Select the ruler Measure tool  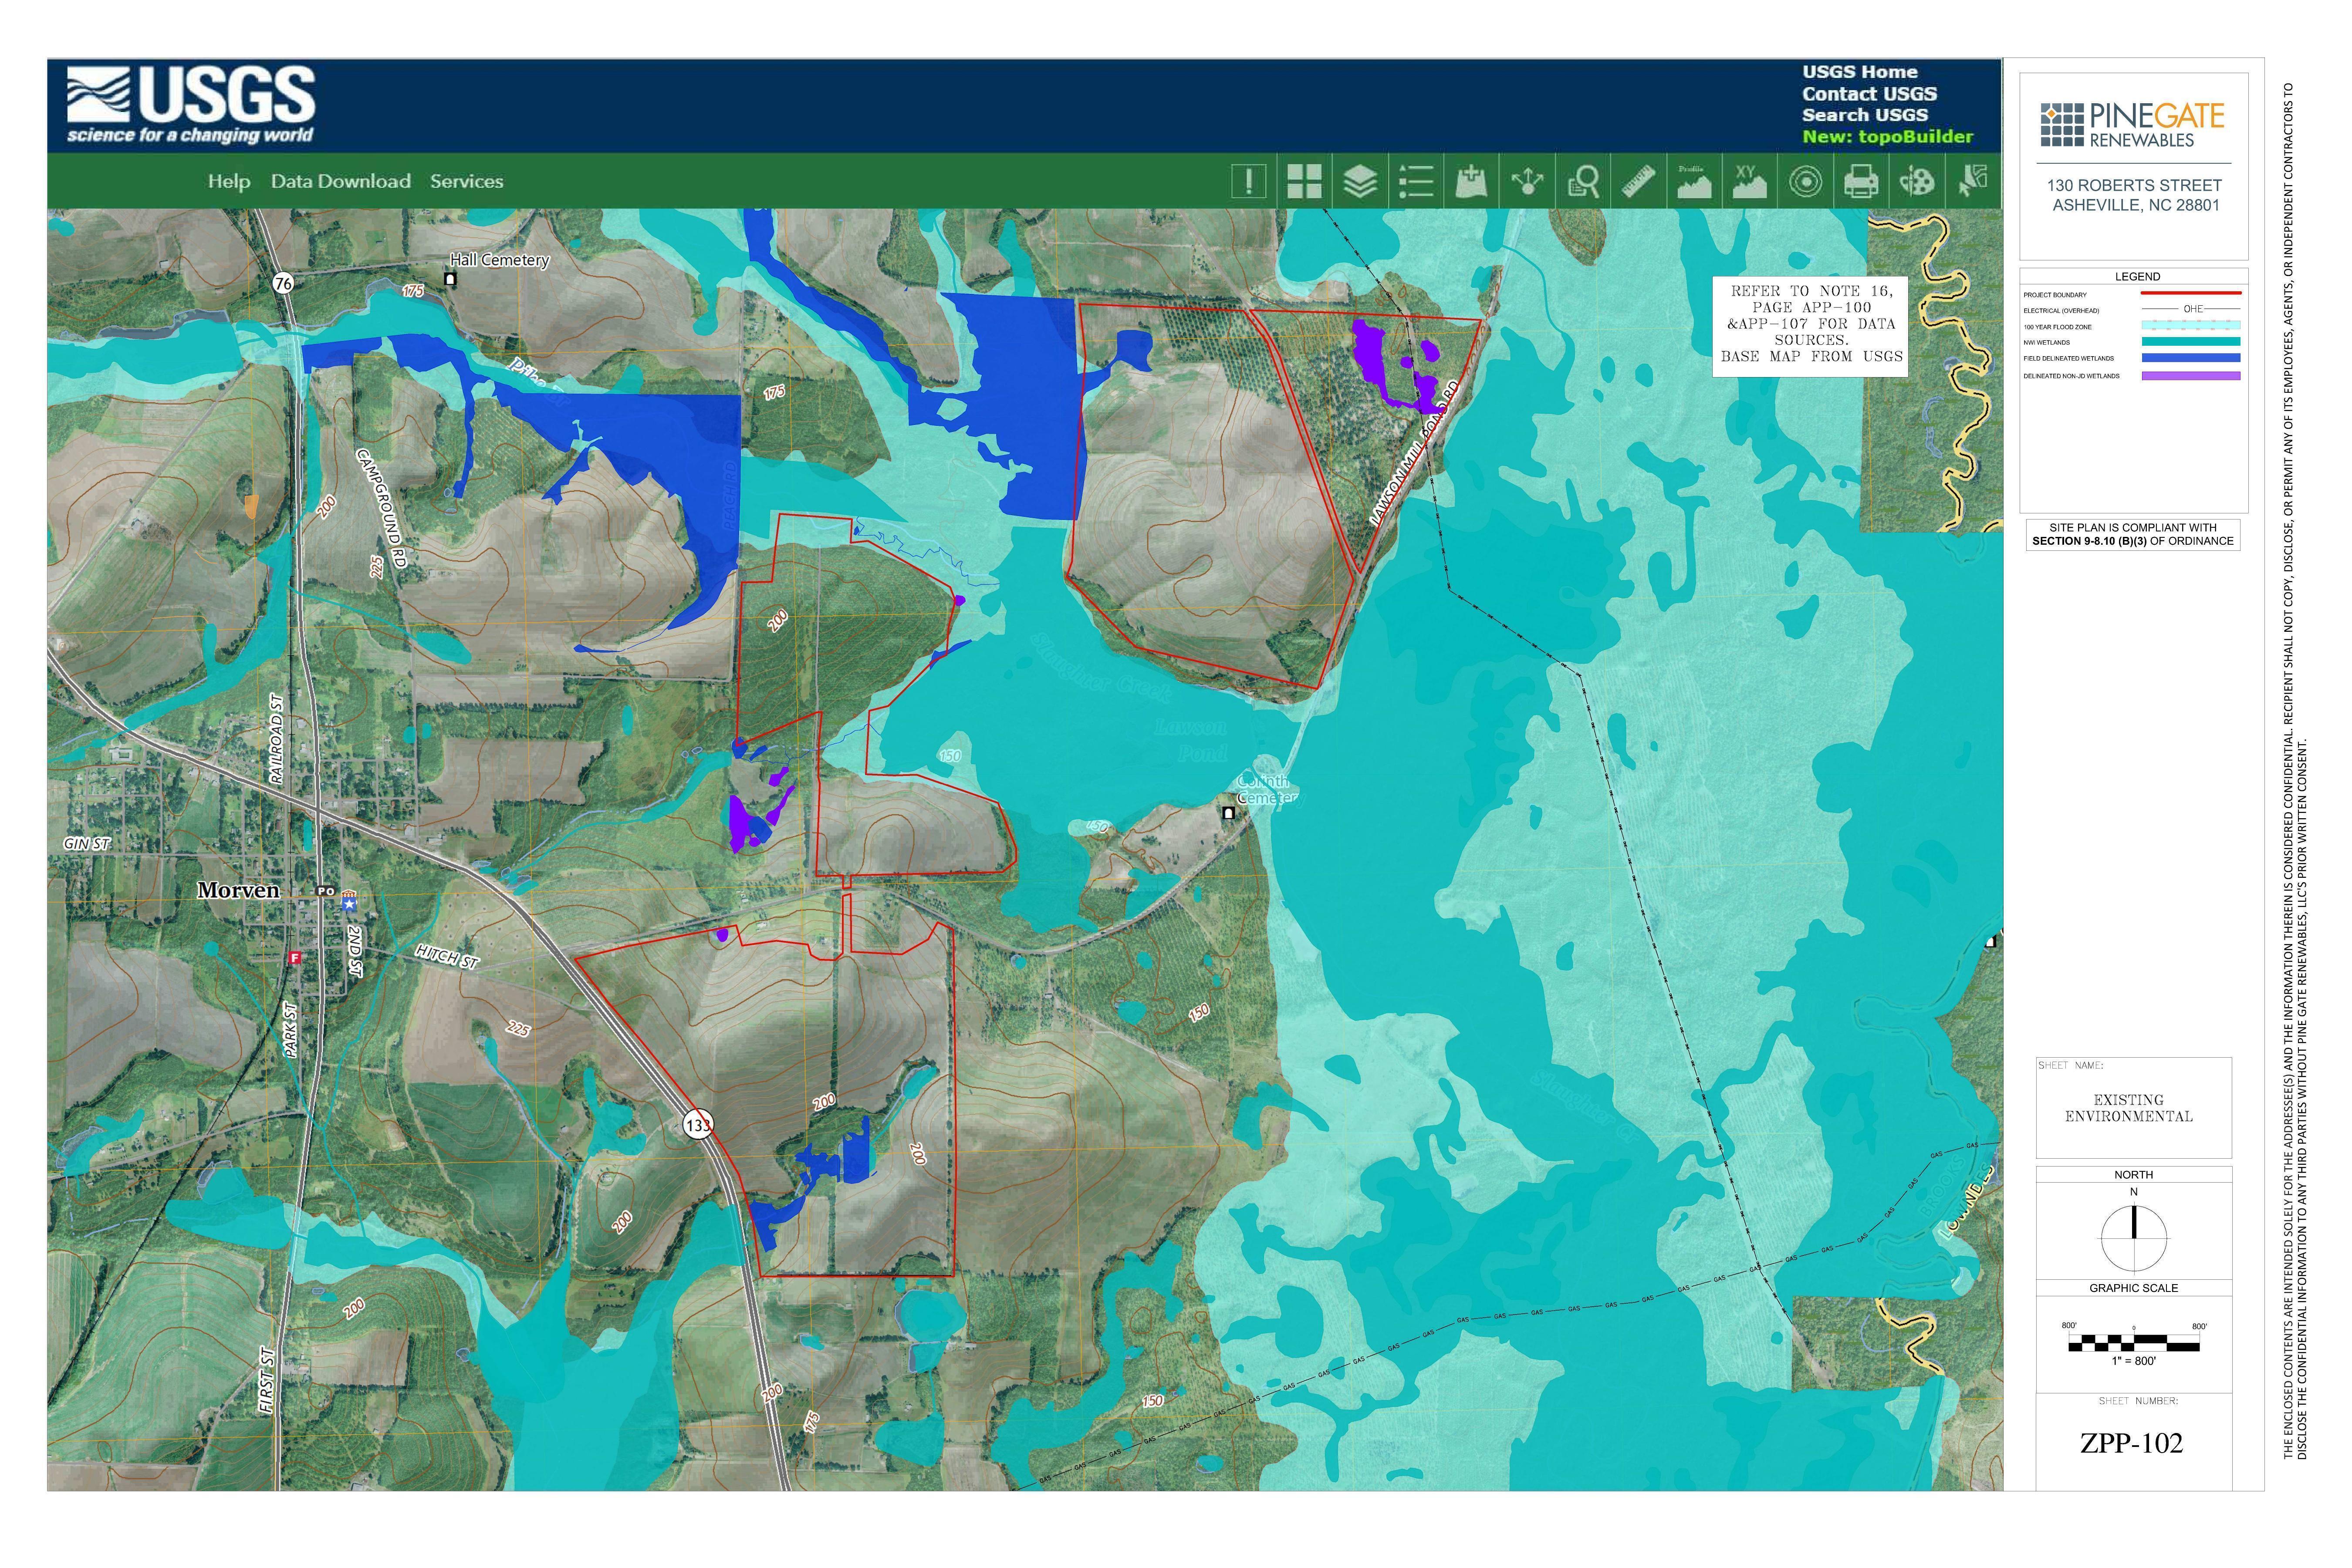(x=1638, y=182)
